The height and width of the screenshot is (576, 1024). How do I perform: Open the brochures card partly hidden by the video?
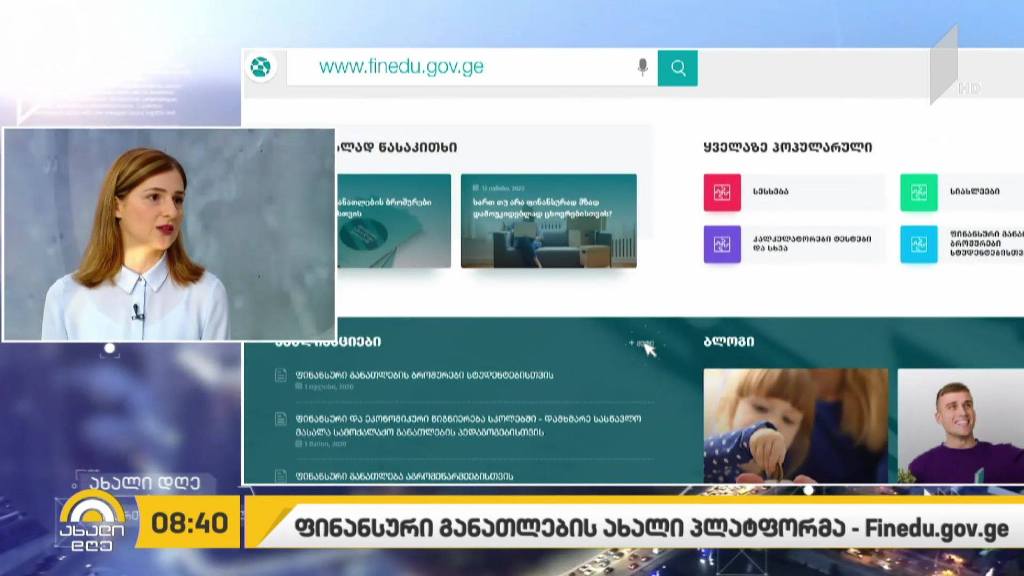(394, 221)
